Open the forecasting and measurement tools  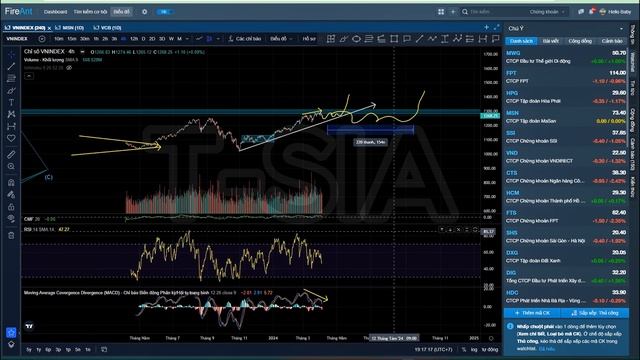coord(11,126)
